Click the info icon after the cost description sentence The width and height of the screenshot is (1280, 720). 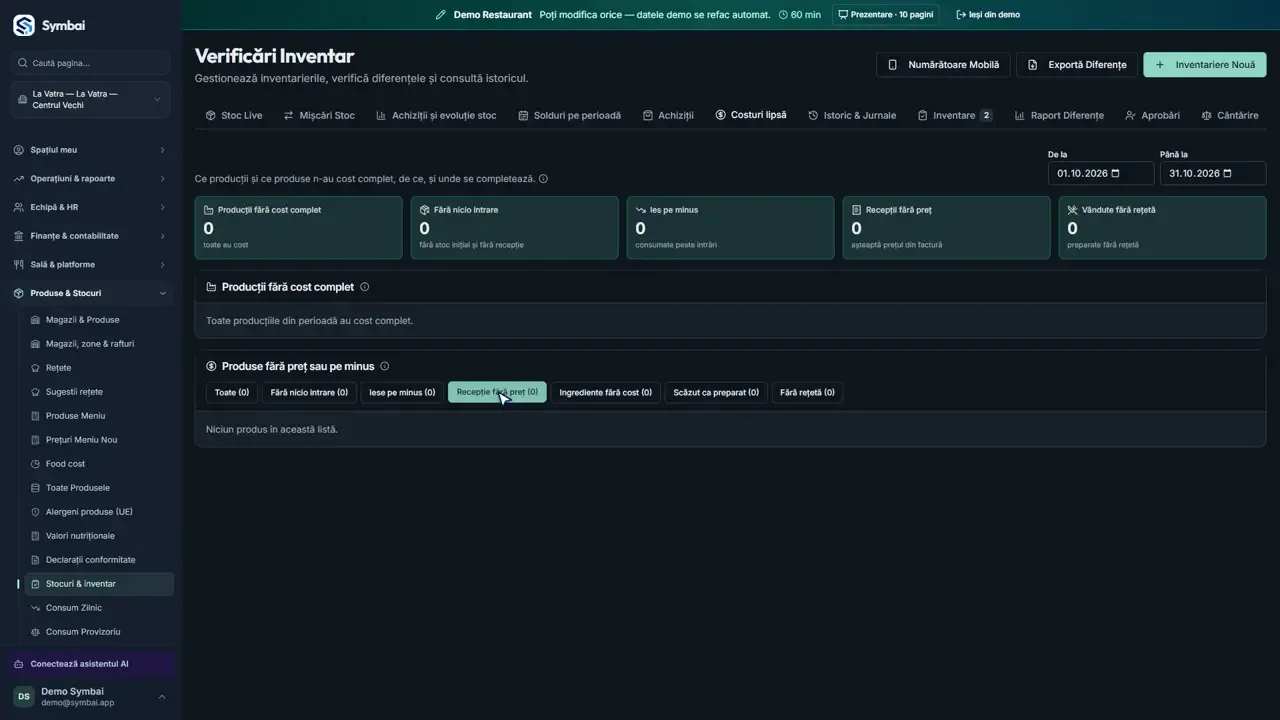pyautogui.click(x=543, y=179)
